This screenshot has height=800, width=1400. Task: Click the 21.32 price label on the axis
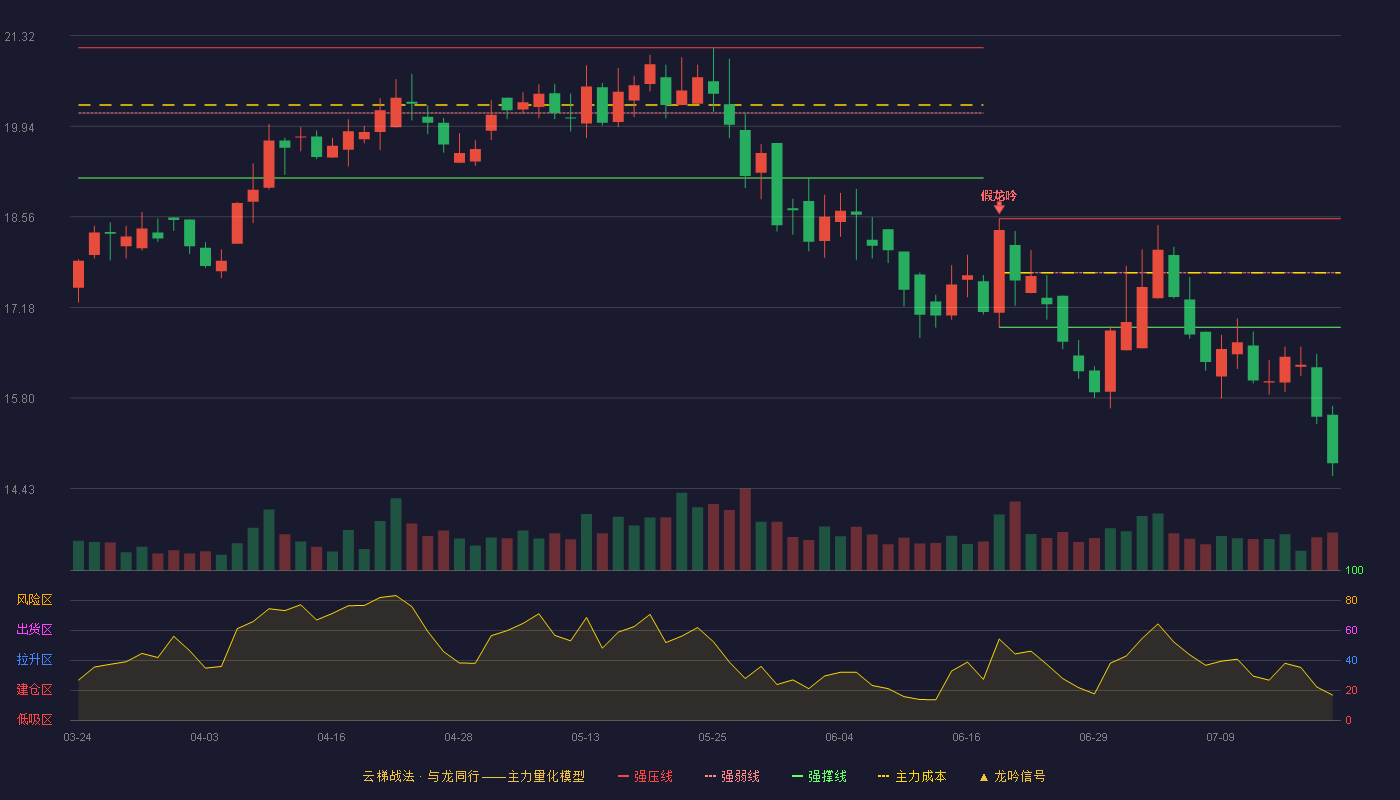click(x=20, y=37)
